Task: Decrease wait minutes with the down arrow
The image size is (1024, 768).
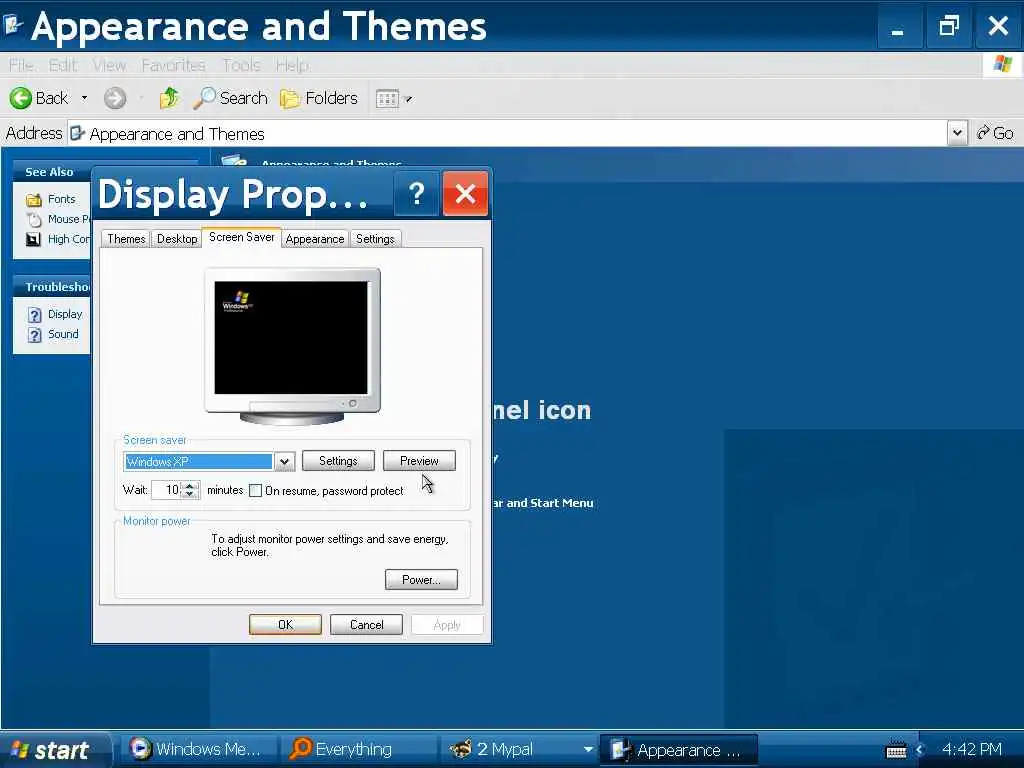Action: pyautogui.click(x=190, y=494)
